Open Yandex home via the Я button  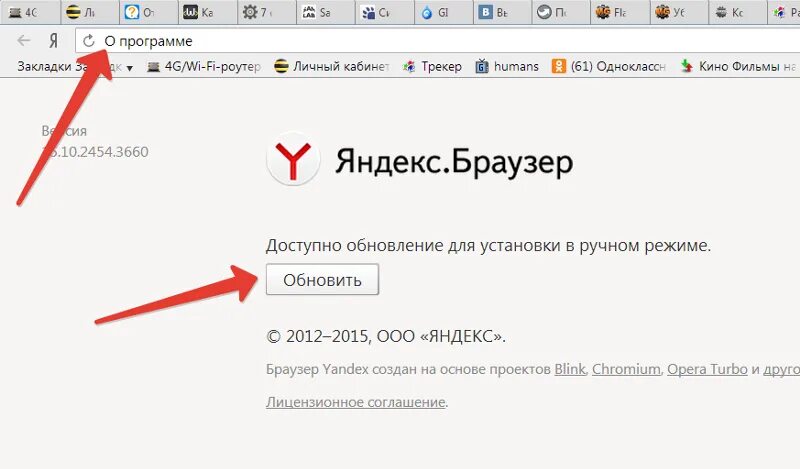coord(54,41)
